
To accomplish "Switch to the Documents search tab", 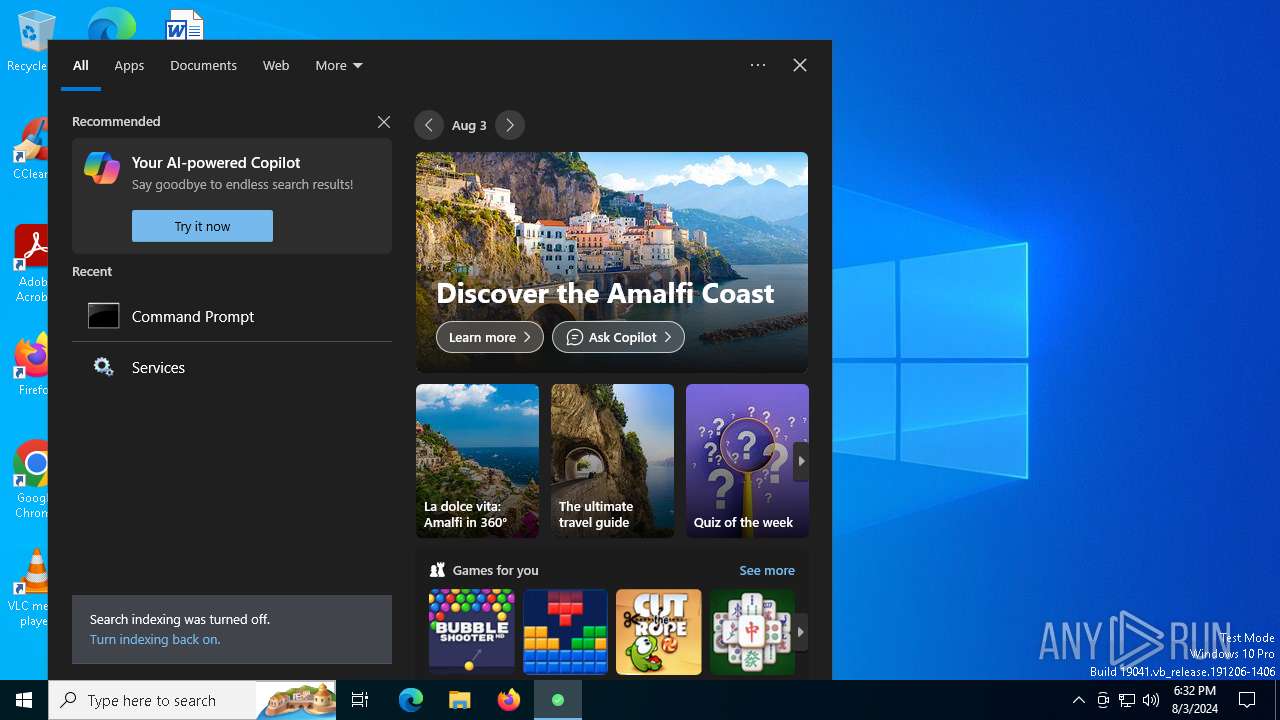I will 203,65.
